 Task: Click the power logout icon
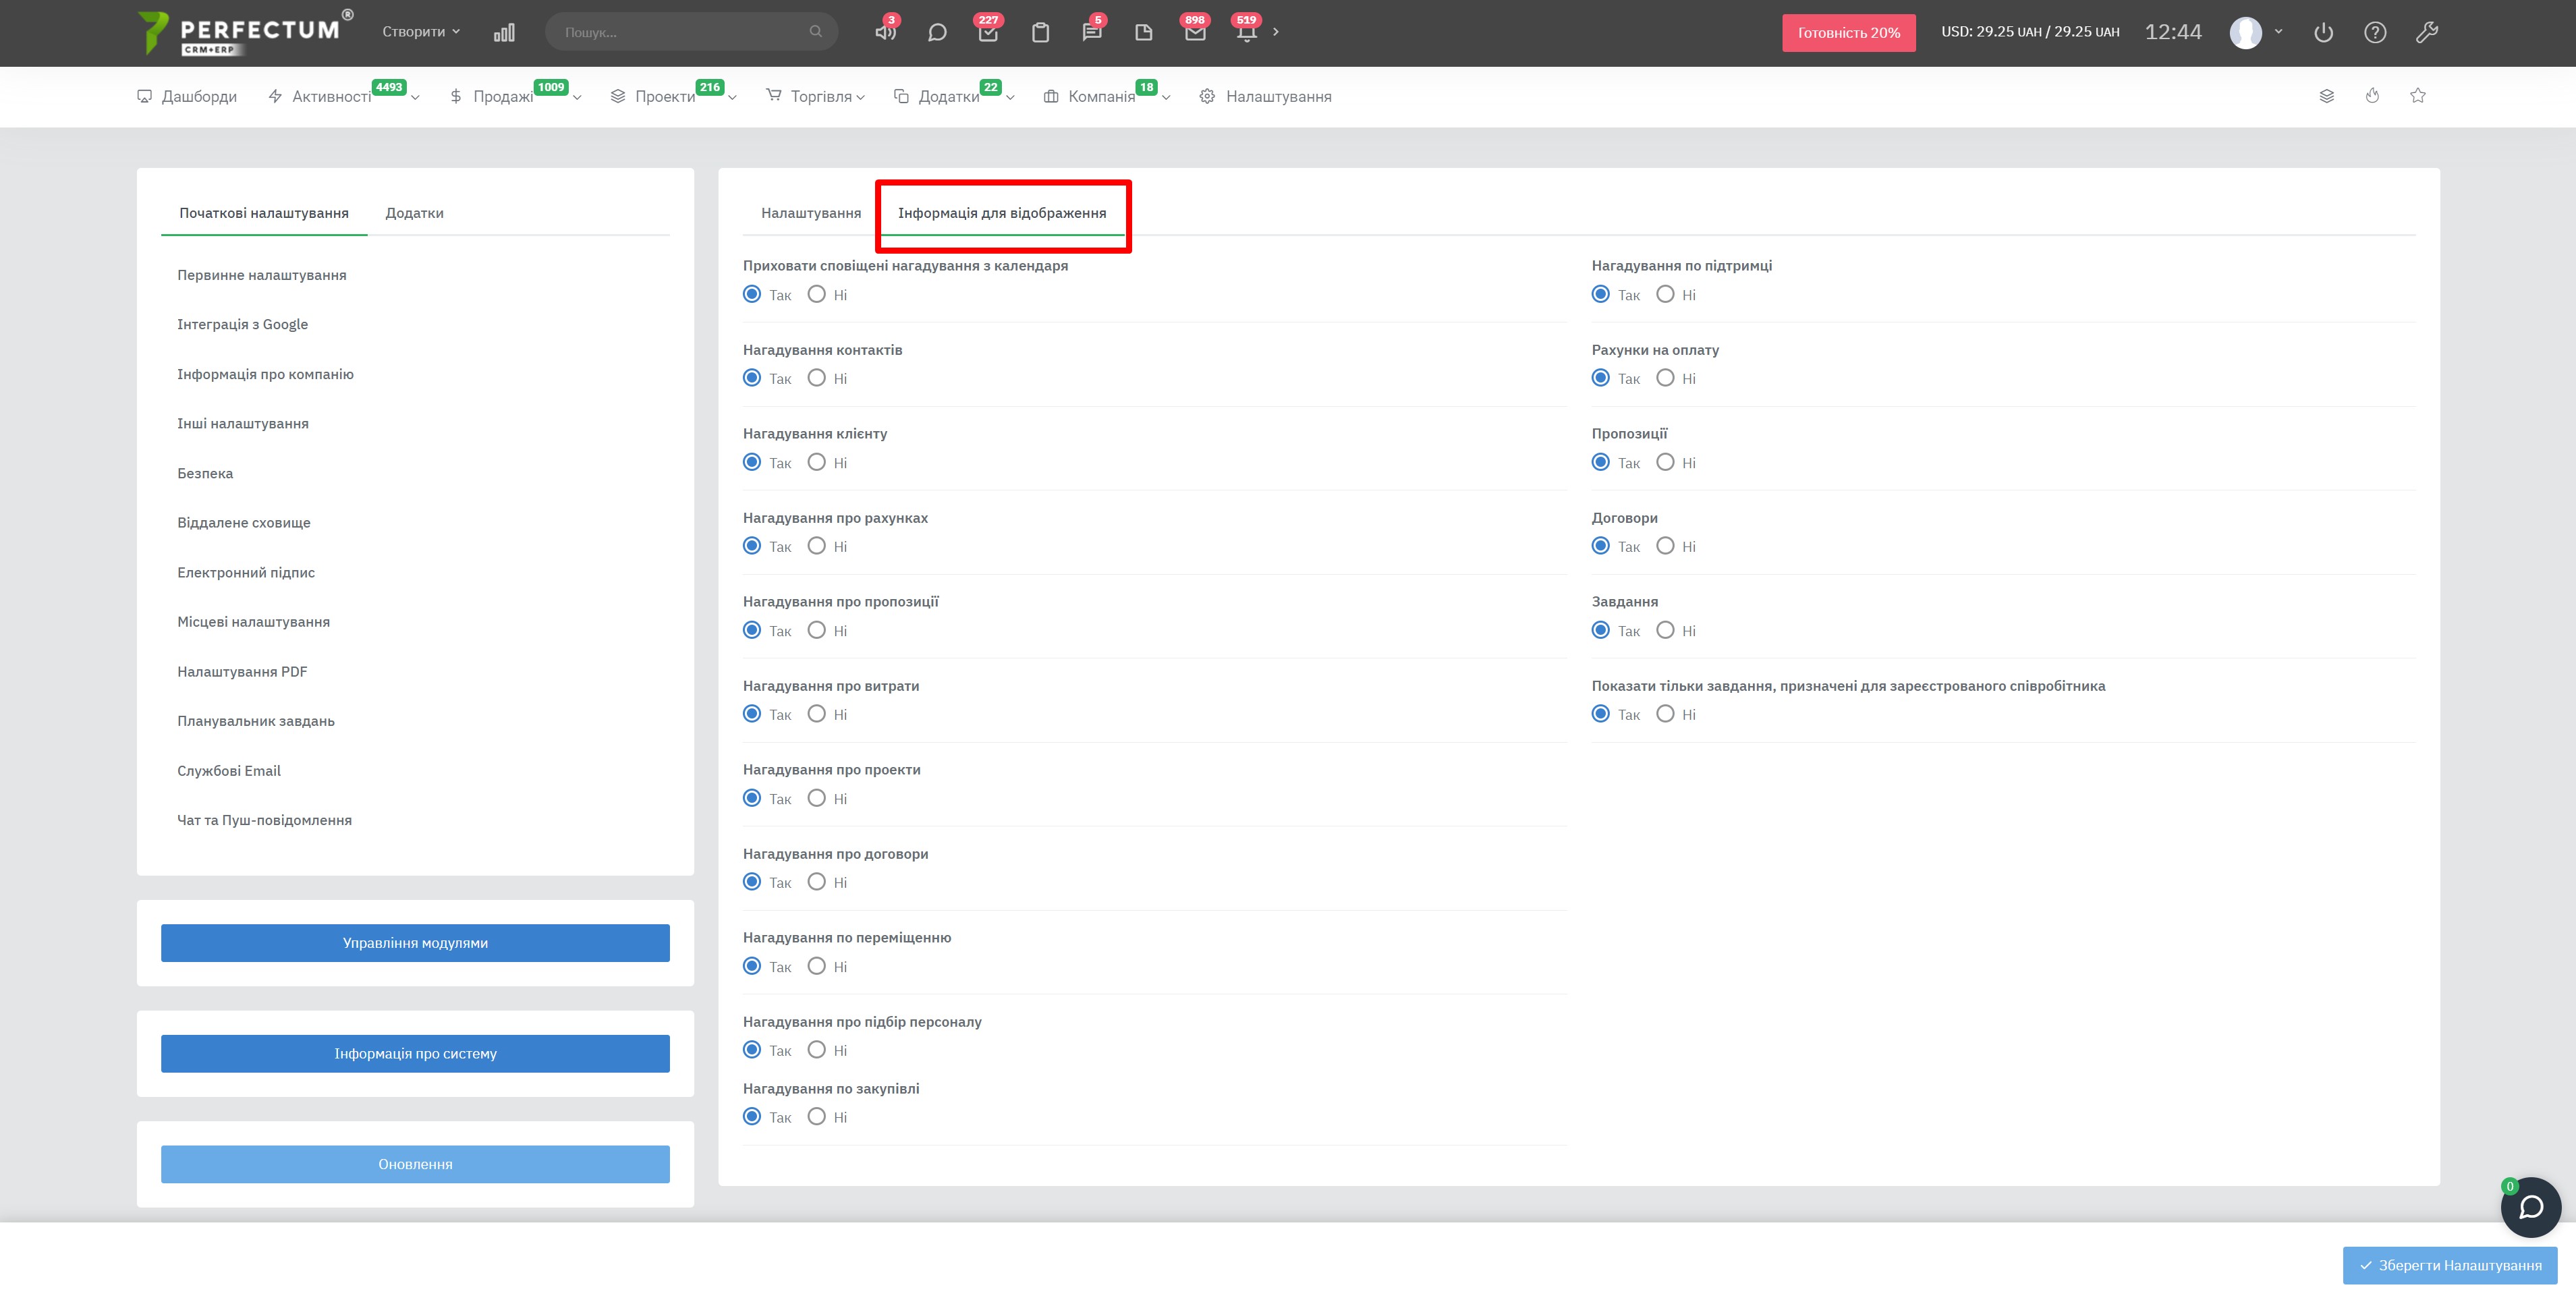(x=2323, y=32)
